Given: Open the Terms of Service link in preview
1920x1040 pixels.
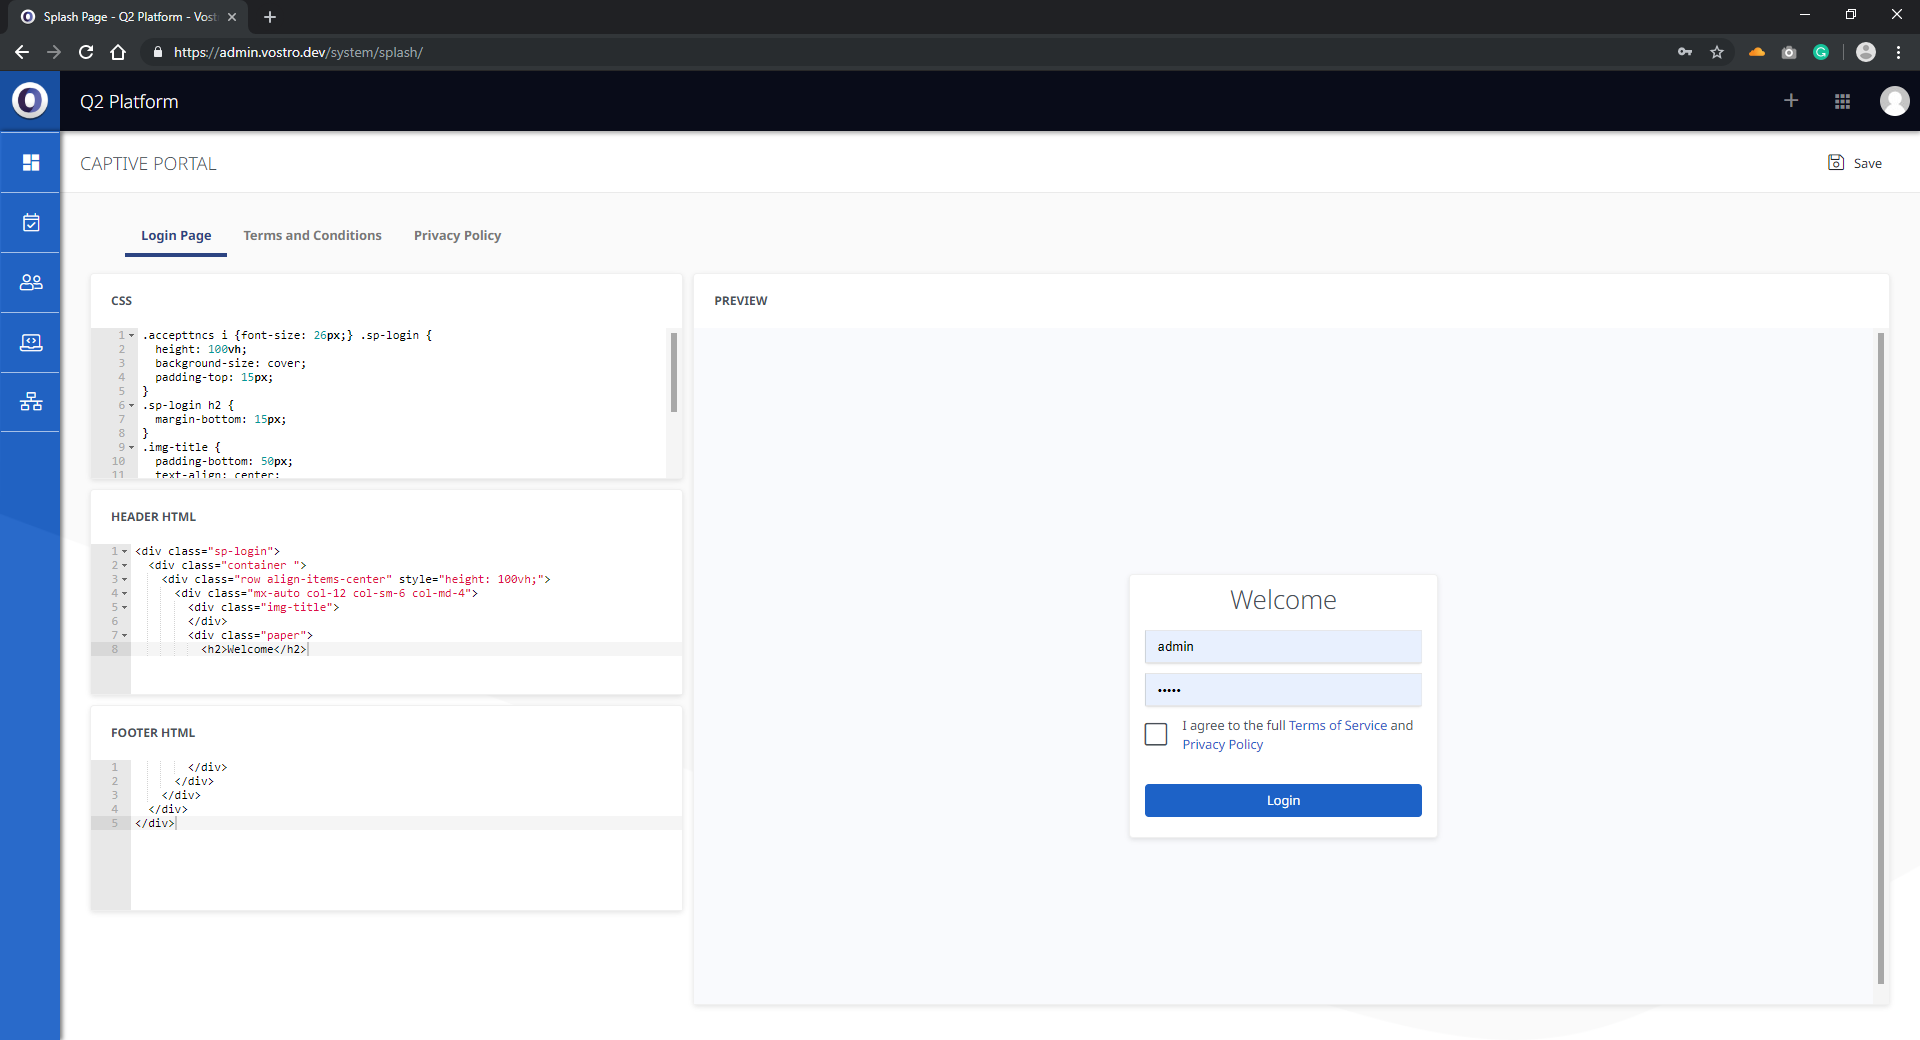Looking at the screenshot, I should coord(1337,726).
